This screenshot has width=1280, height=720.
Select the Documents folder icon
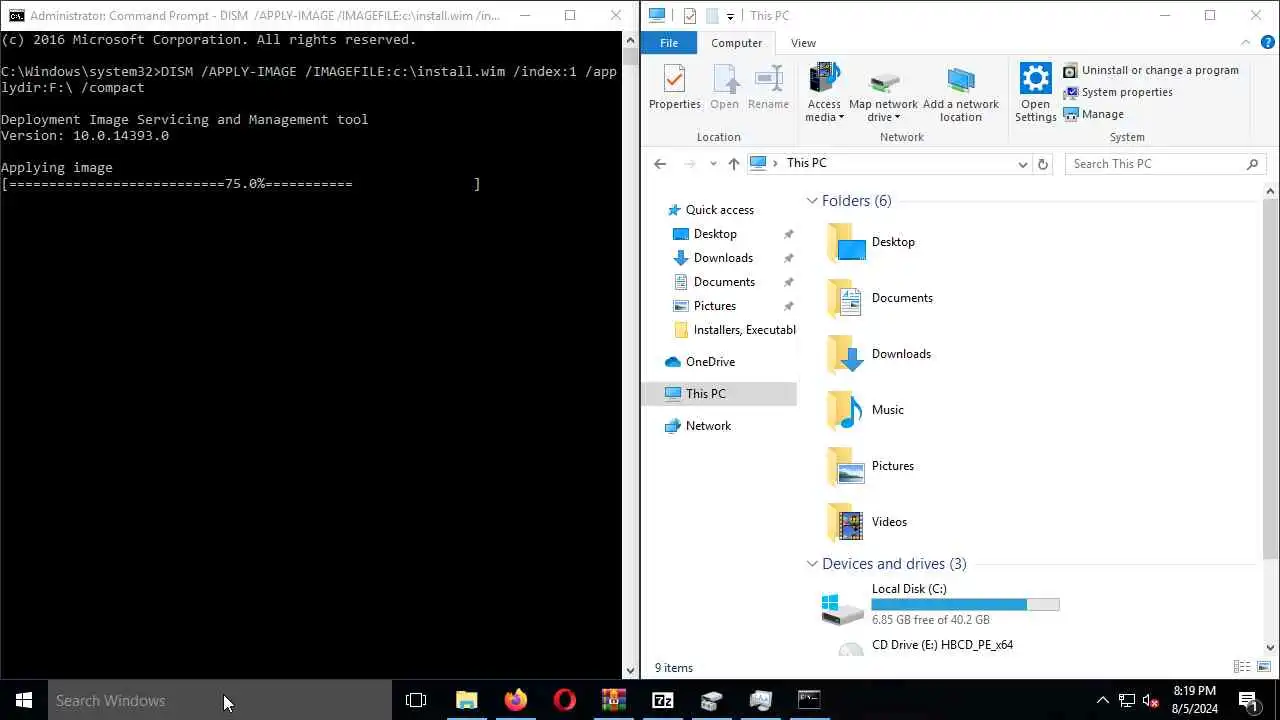846,299
